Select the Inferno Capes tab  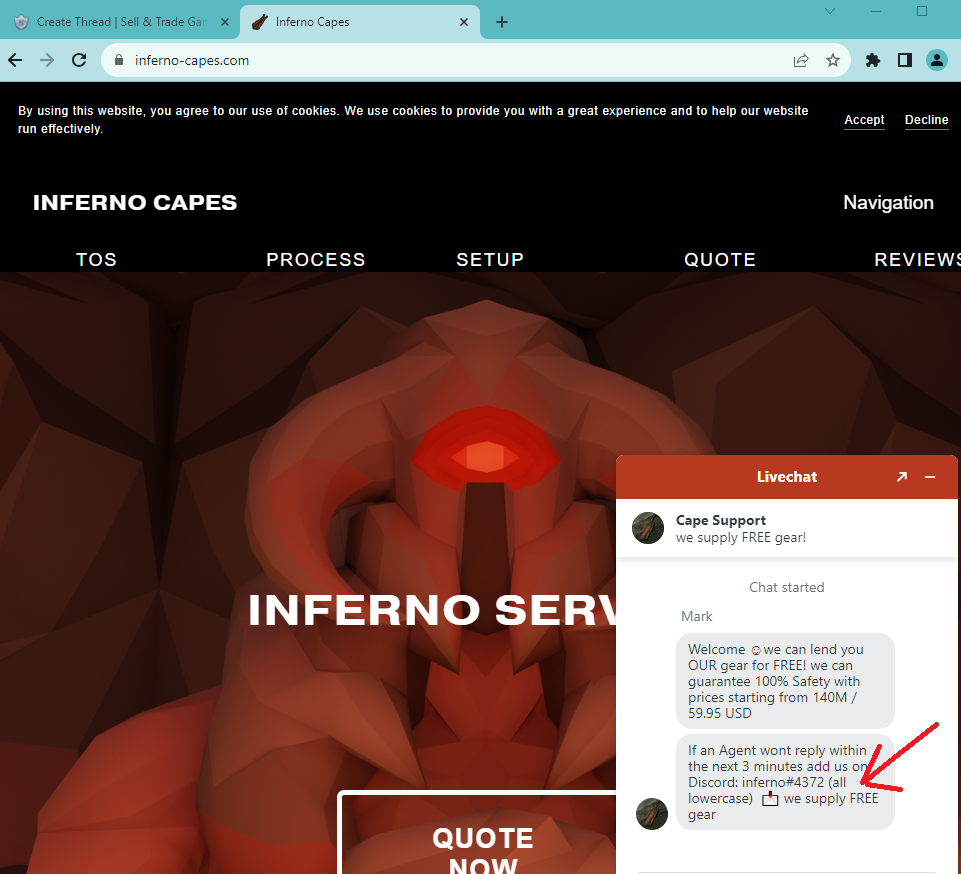tap(359, 22)
